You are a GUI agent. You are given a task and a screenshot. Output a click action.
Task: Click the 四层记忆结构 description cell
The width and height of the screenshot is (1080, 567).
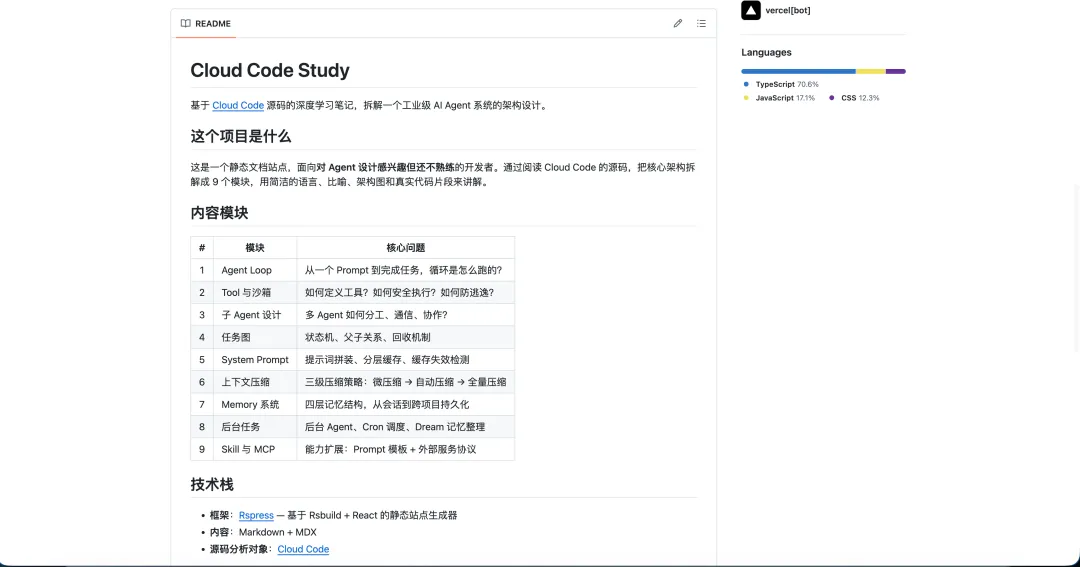(x=406, y=404)
